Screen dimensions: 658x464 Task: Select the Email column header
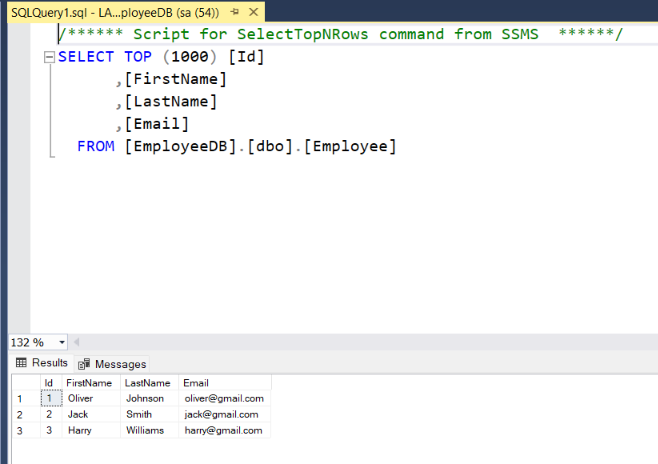click(225, 383)
